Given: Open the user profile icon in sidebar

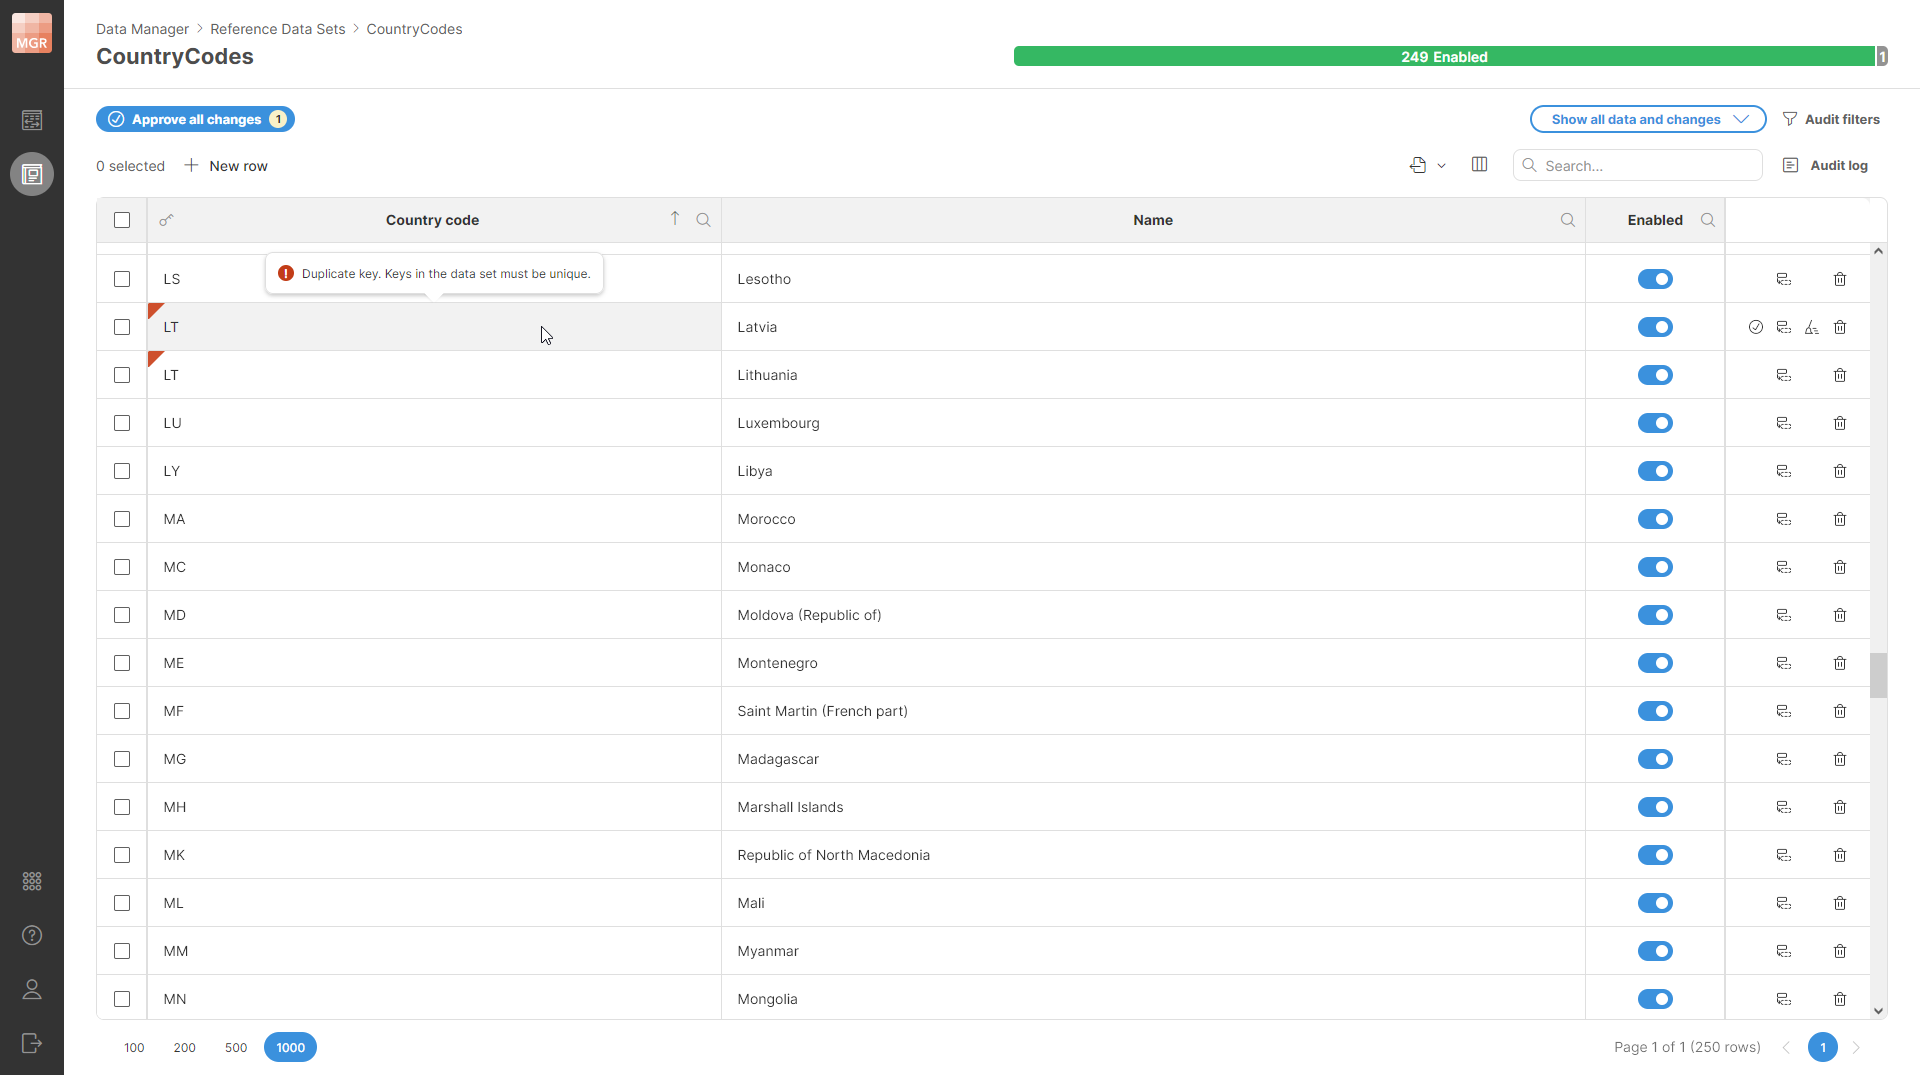Looking at the screenshot, I should pos(32,990).
